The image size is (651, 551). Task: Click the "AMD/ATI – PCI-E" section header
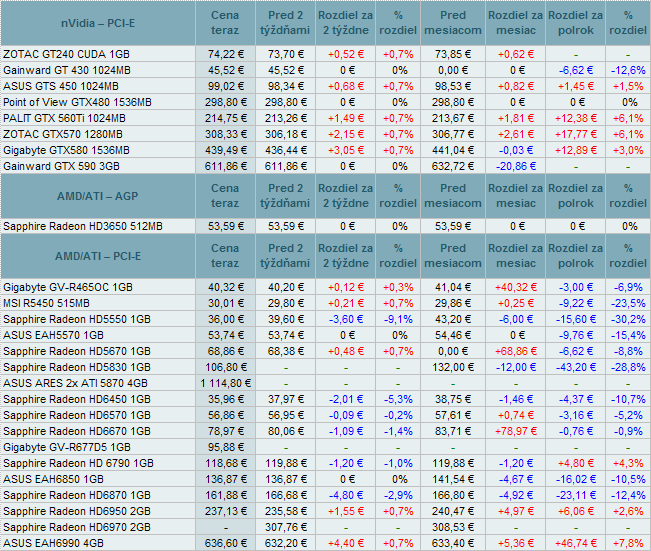tap(98, 256)
